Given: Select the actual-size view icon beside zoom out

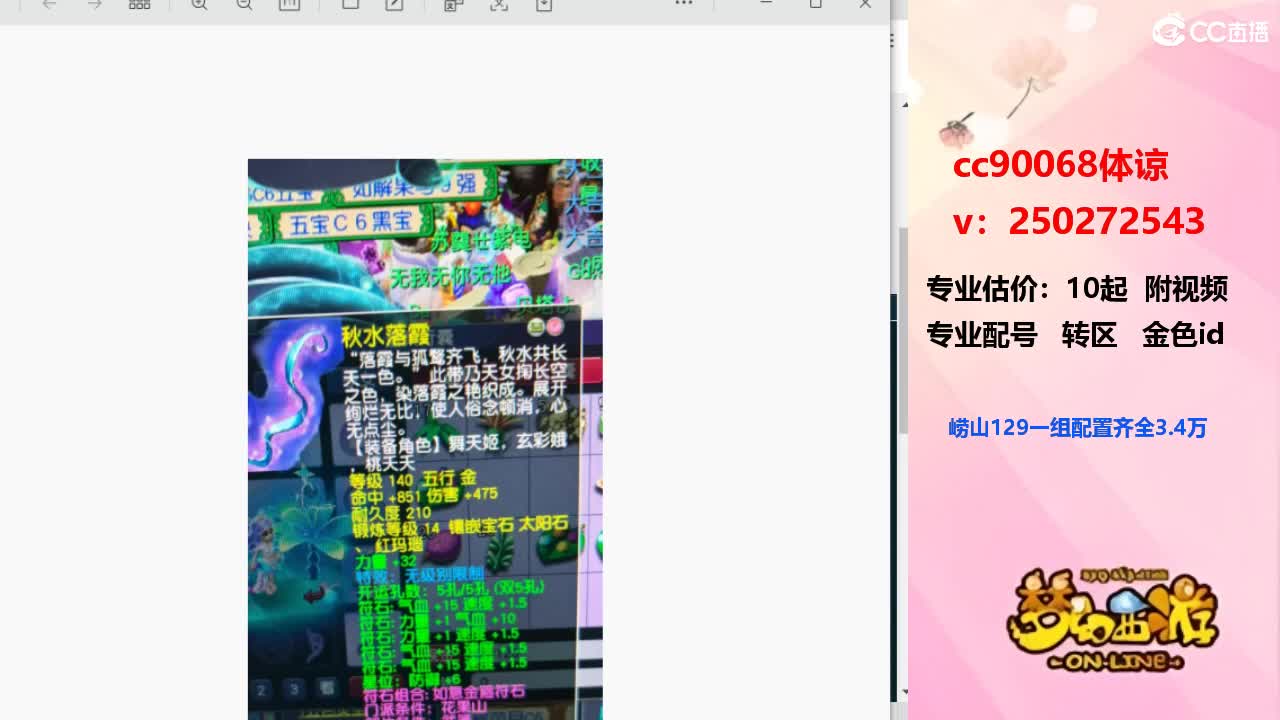Looking at the screenshot, I should coord(289,5).
